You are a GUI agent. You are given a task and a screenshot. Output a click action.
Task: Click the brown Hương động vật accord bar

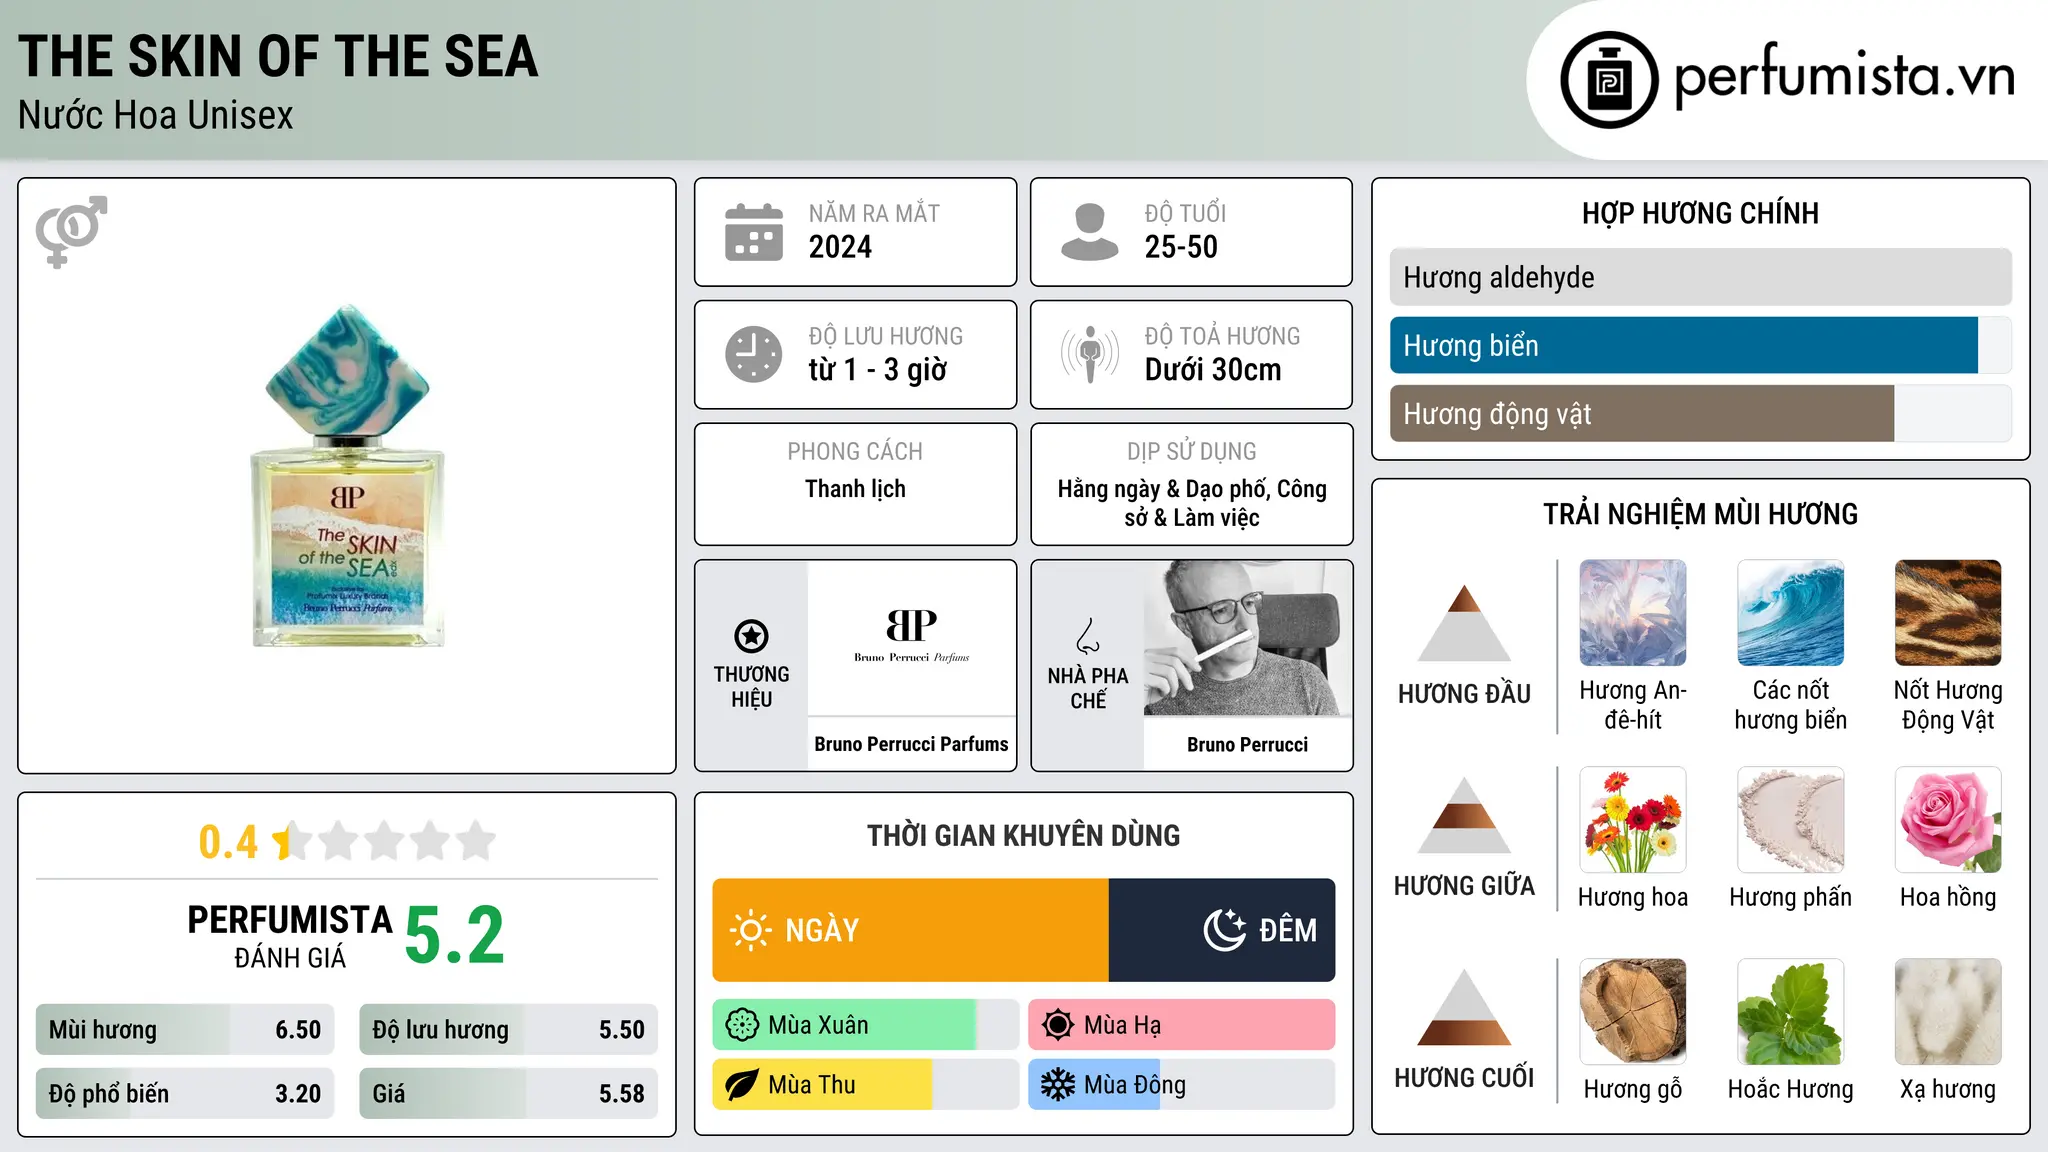[x=1642, y=413]
